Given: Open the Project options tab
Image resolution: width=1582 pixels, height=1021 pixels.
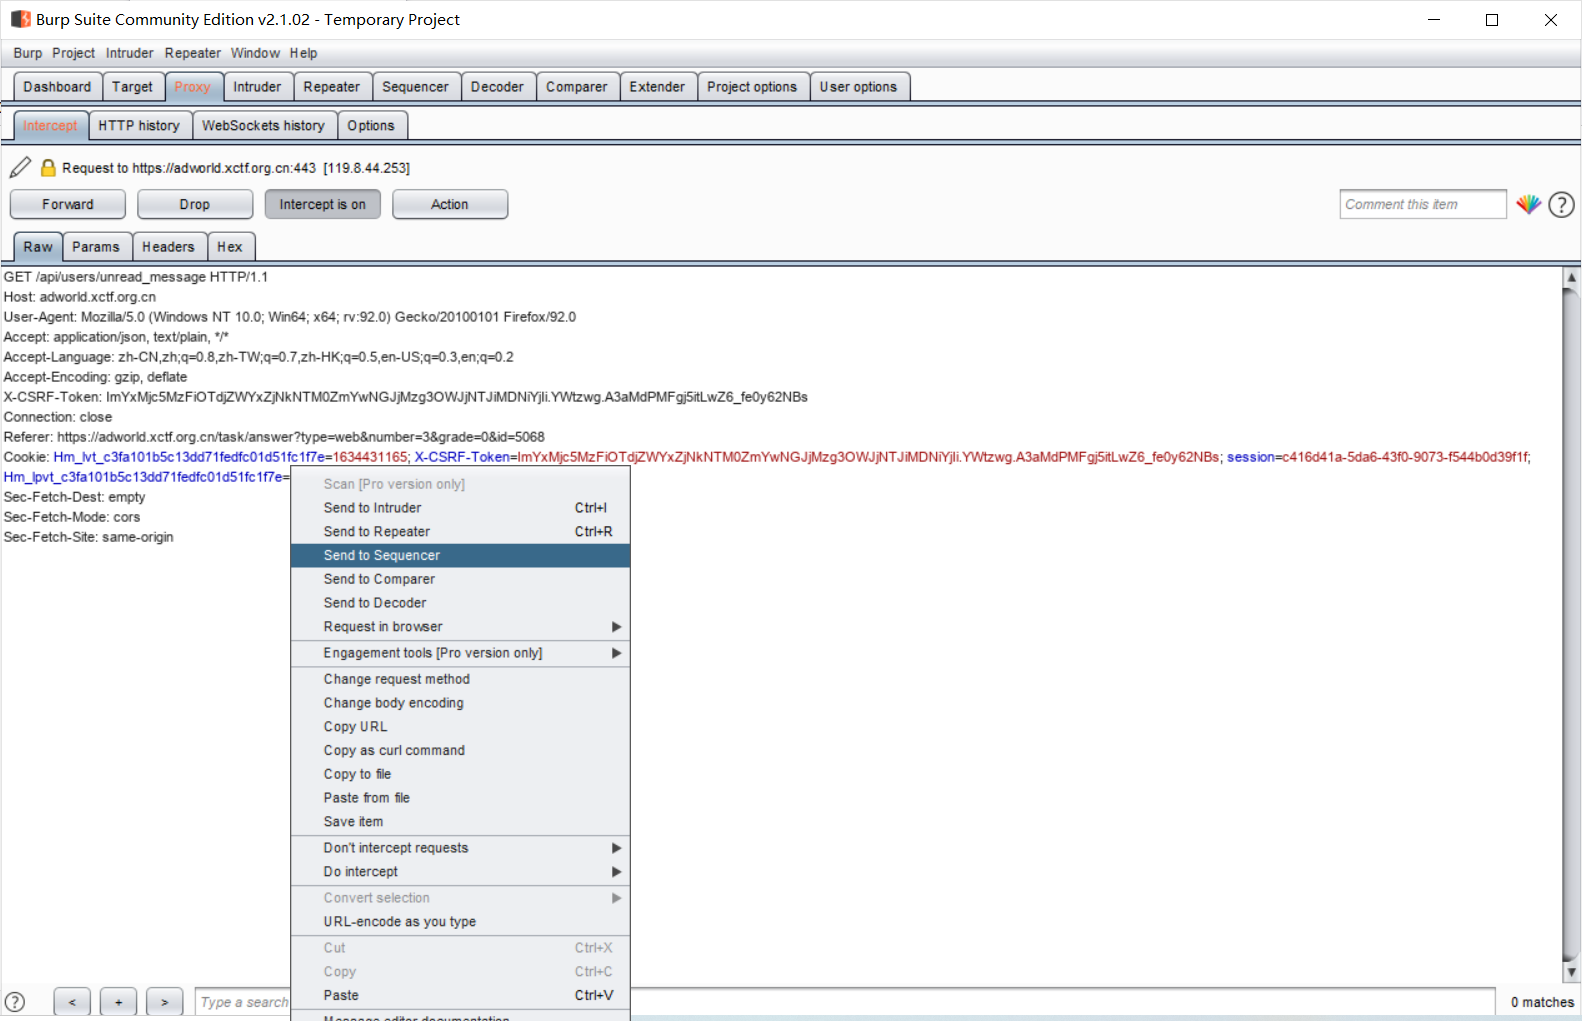Looking at the screenshot, I should click(752, 87).
